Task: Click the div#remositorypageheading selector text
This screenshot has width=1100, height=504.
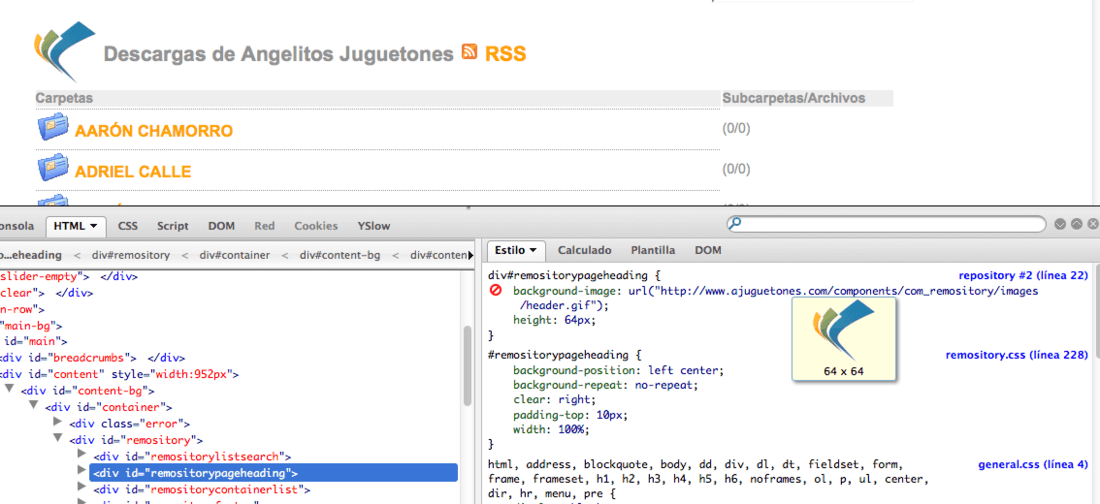Action: click(x=569, y=275)
